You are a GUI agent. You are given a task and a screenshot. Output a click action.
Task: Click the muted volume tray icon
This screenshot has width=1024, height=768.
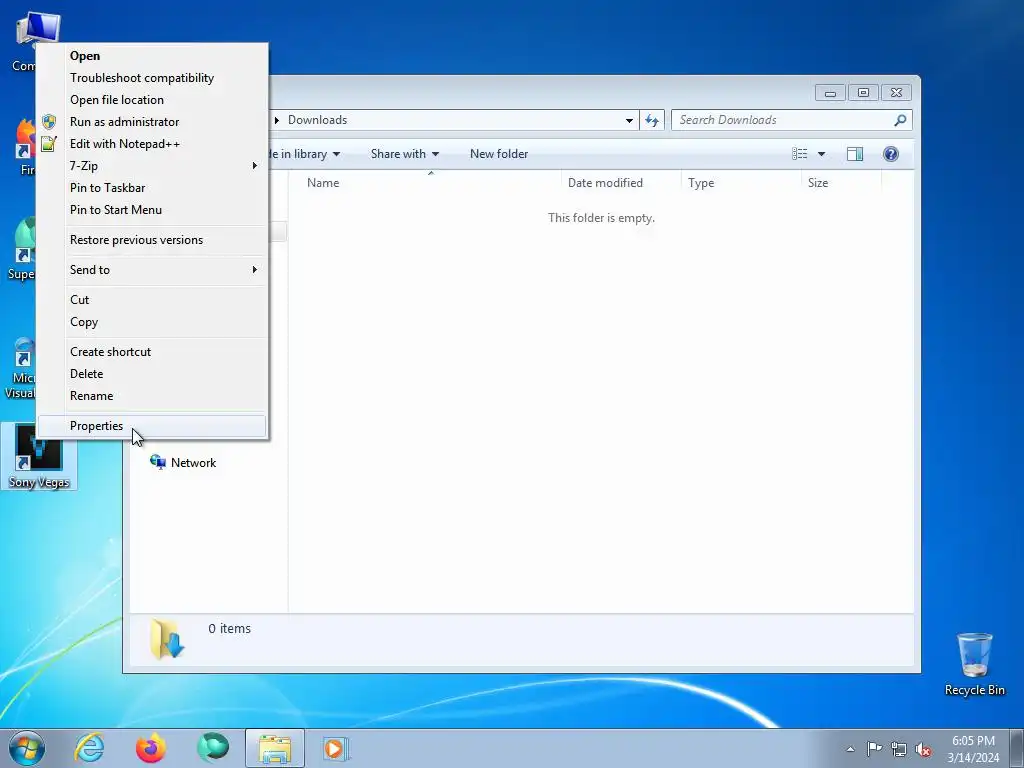coord(923,750)
